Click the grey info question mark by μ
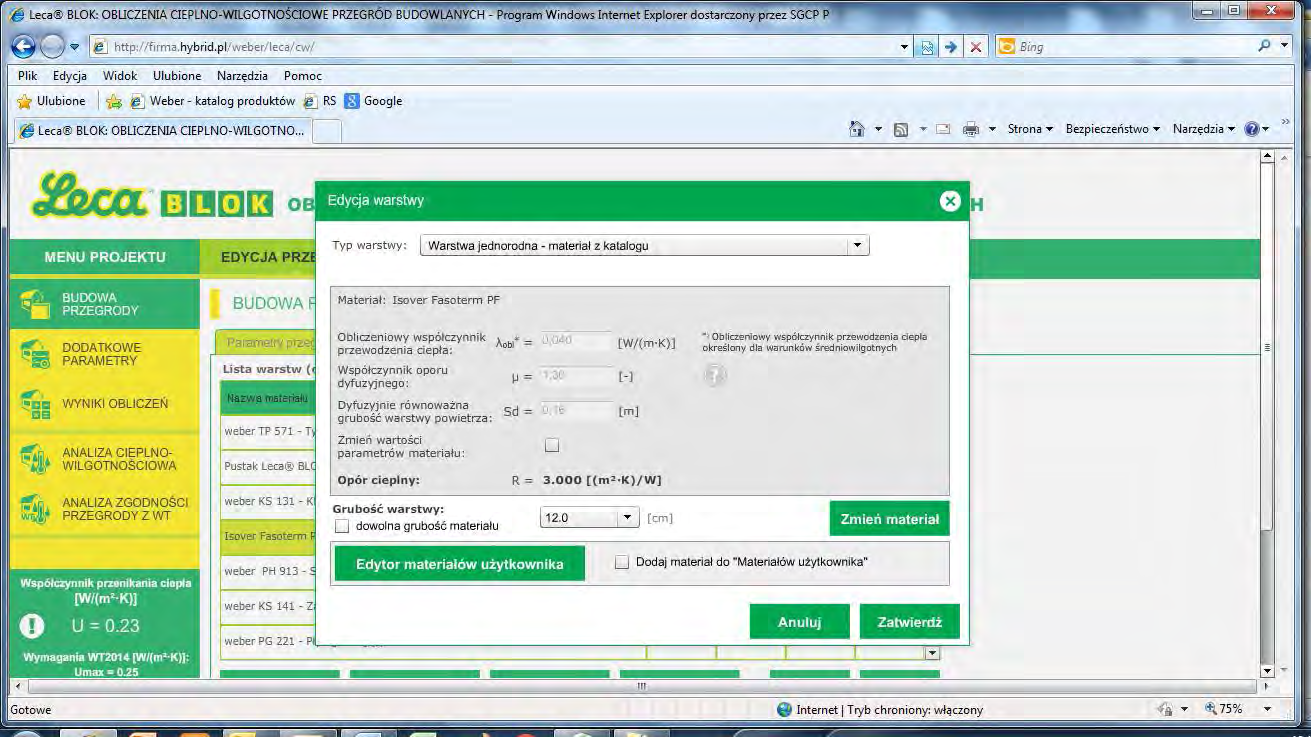This screenshot has width=1311, height=737. (x=715, y=375)
